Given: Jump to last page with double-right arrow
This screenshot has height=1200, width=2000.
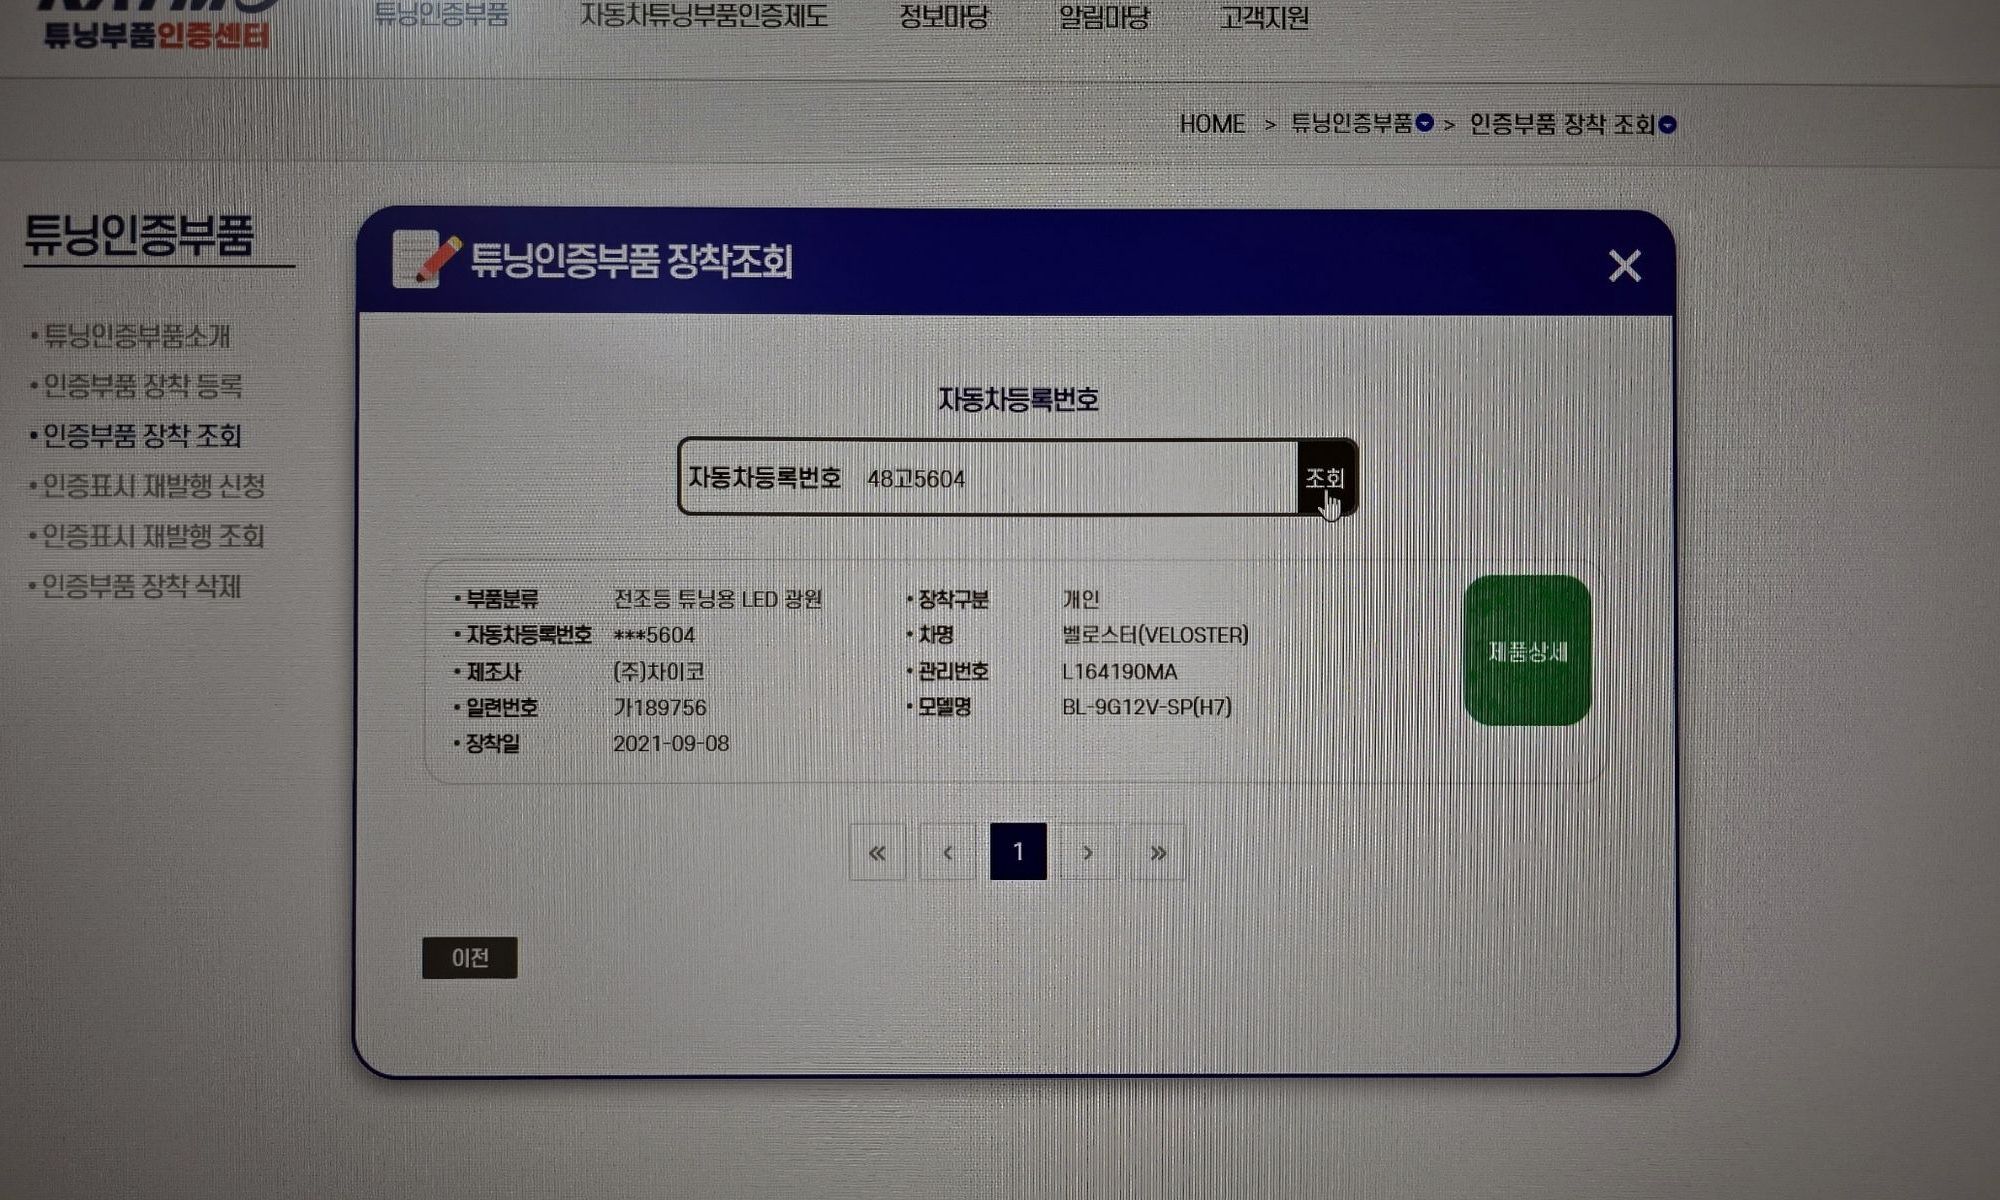Looking at the screenshot, I should pos(1158,852).
